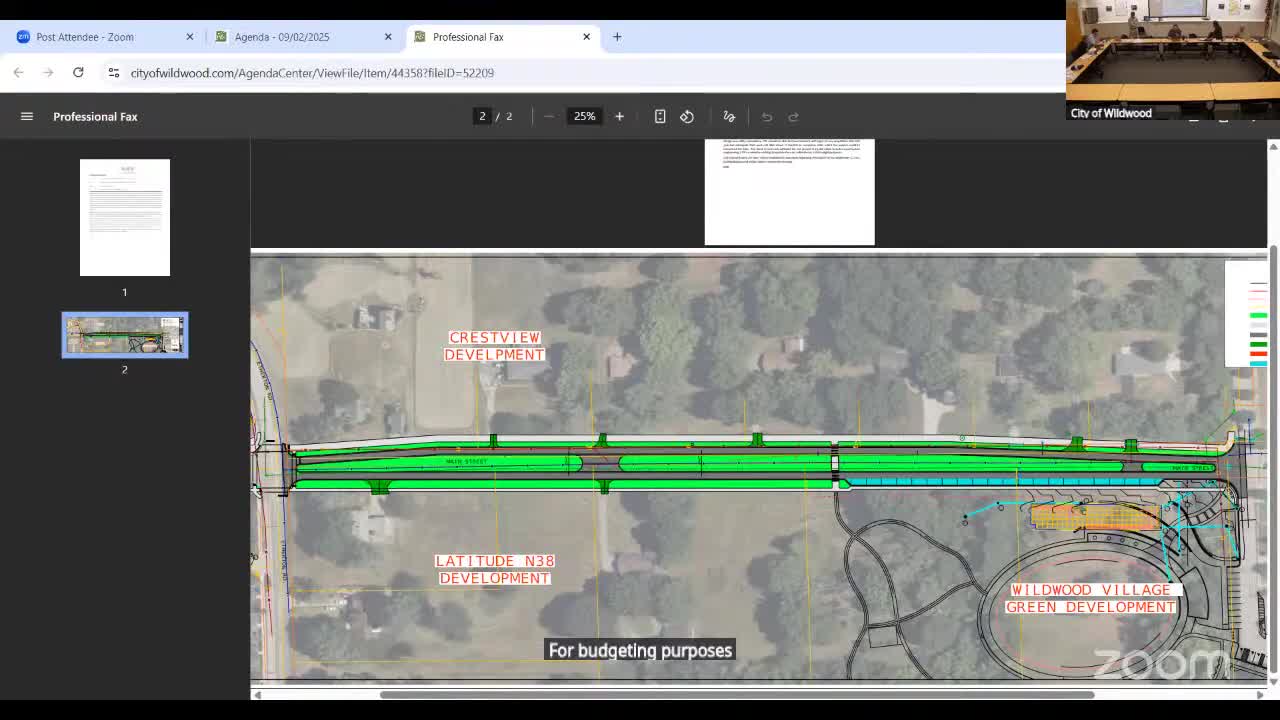
Task: Switch to Agenda - 09/02/2025 tab
Action: [282, 37]
